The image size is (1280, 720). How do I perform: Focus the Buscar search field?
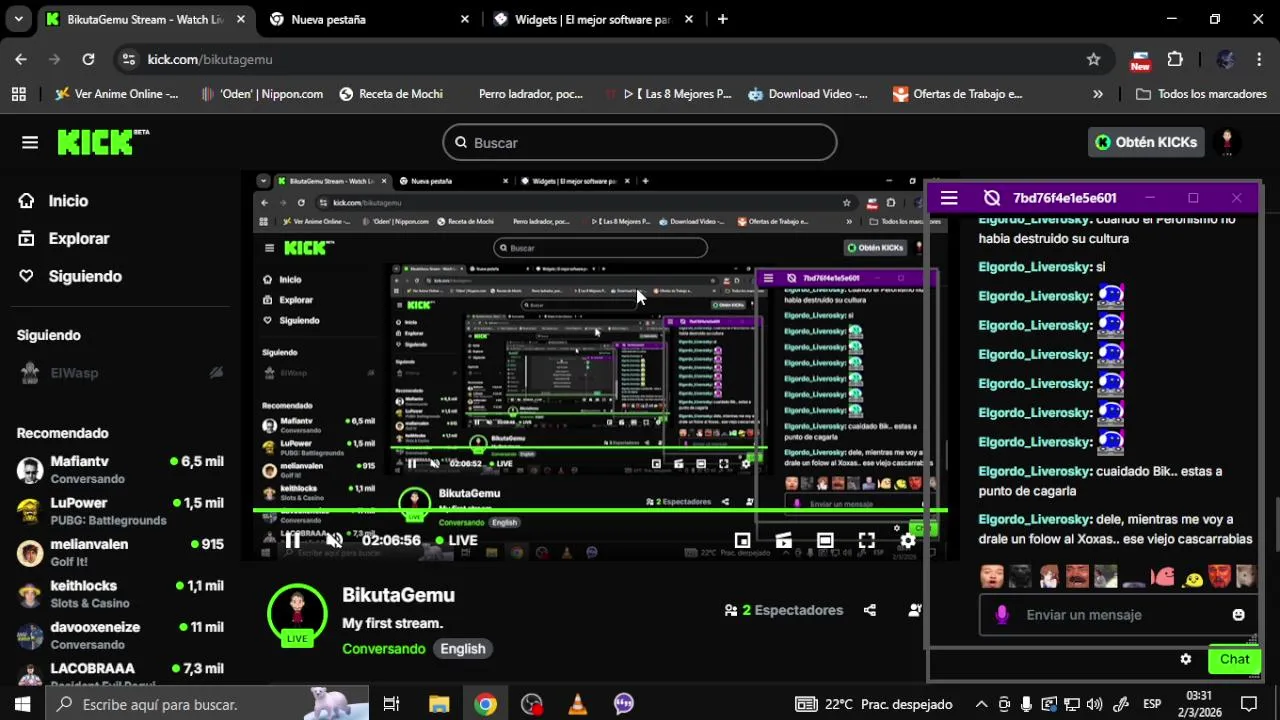point(640,142)
